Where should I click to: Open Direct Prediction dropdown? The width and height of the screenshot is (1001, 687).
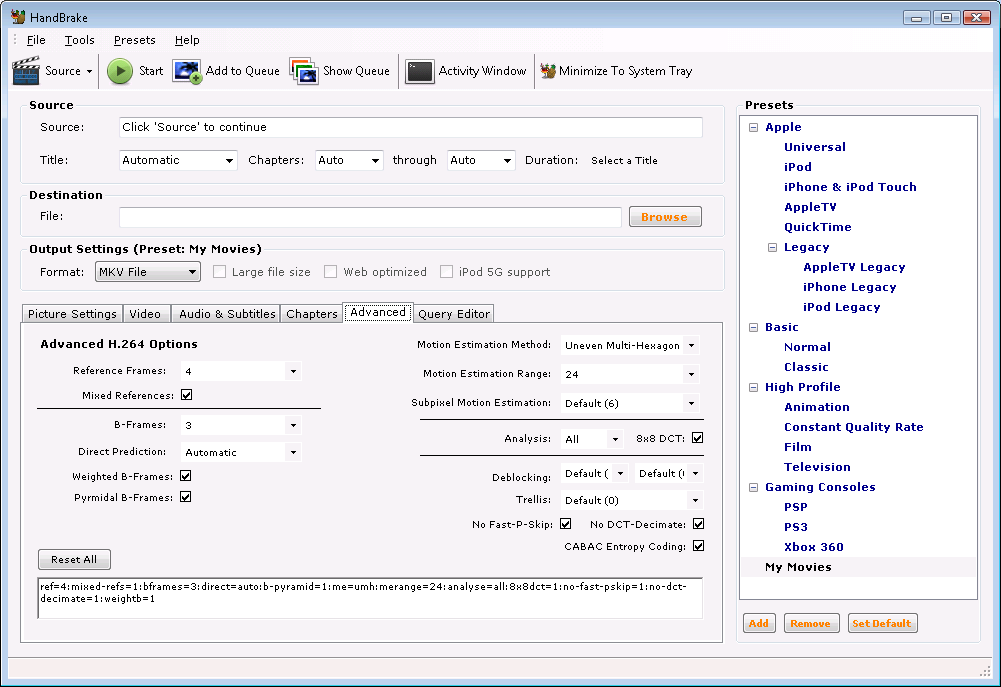pos(241,452)
